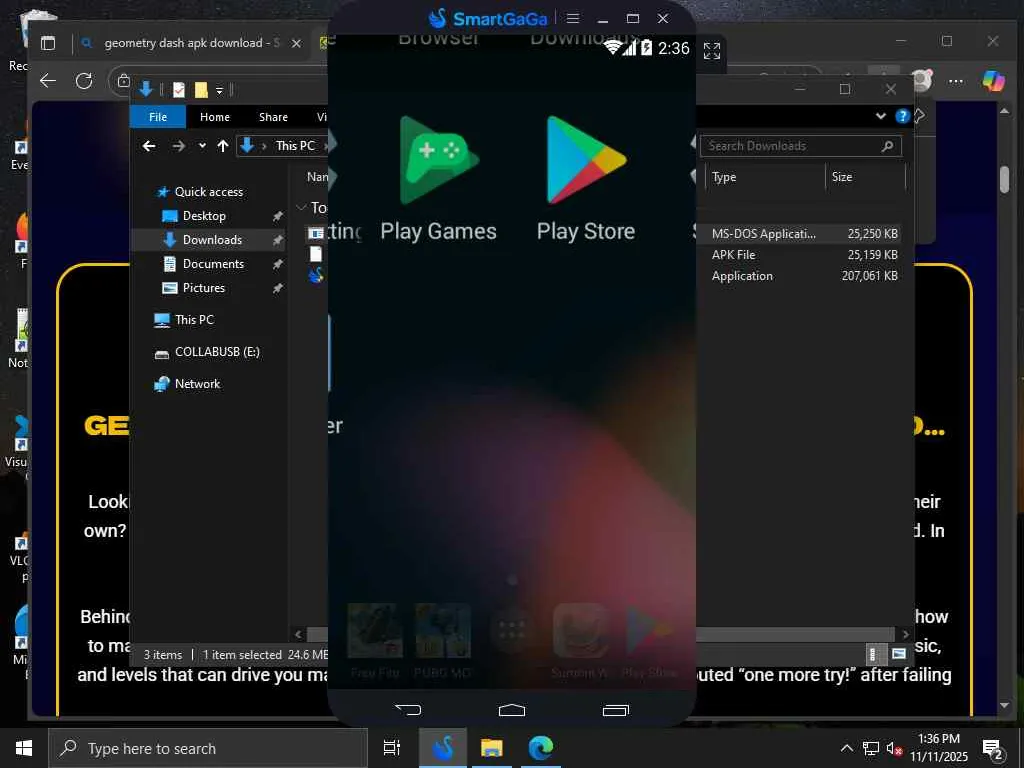Click the search magnifier in Explorer
This screenshot has height=768, width=1024.
887,146
